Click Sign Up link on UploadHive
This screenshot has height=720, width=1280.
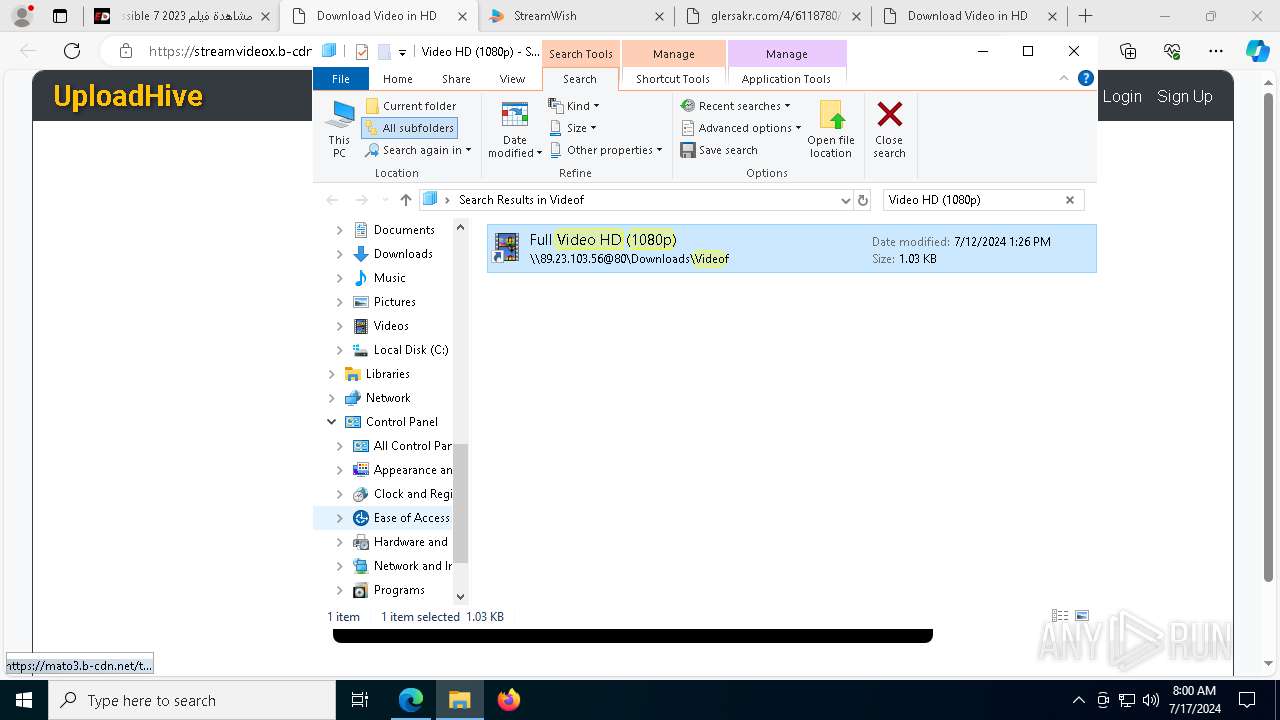point(1185,96)
